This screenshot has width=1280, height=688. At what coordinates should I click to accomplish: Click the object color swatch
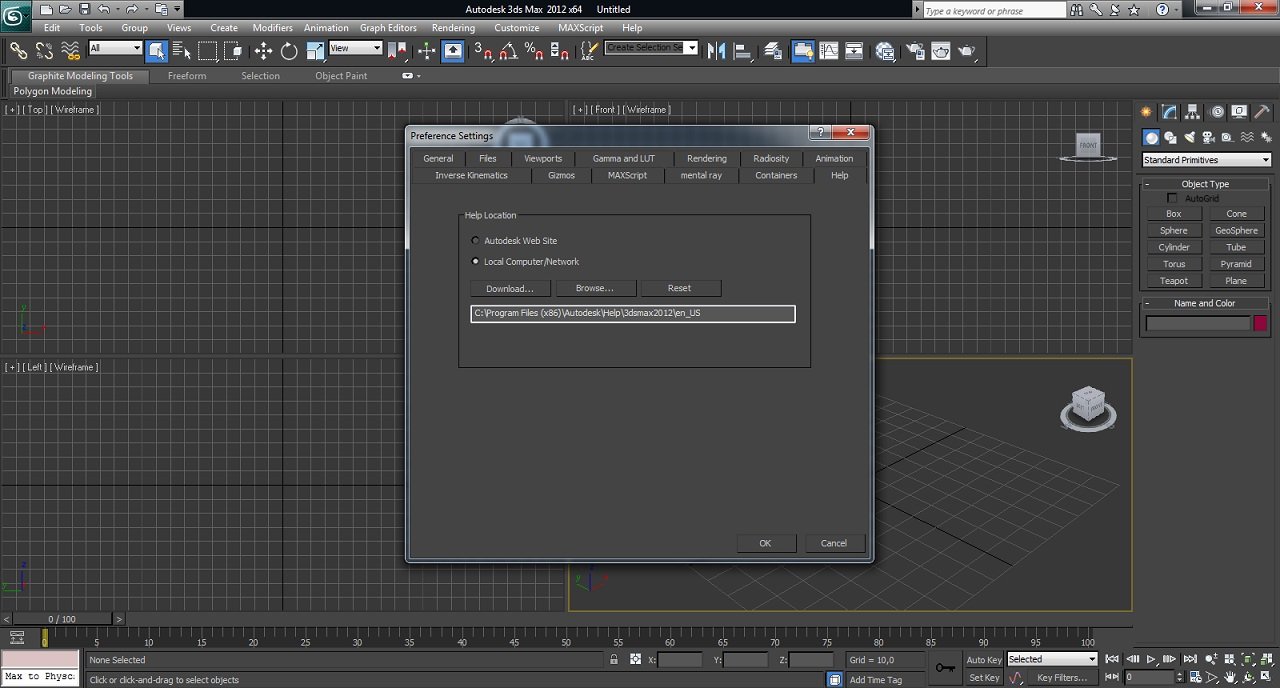coord(1260,323)
